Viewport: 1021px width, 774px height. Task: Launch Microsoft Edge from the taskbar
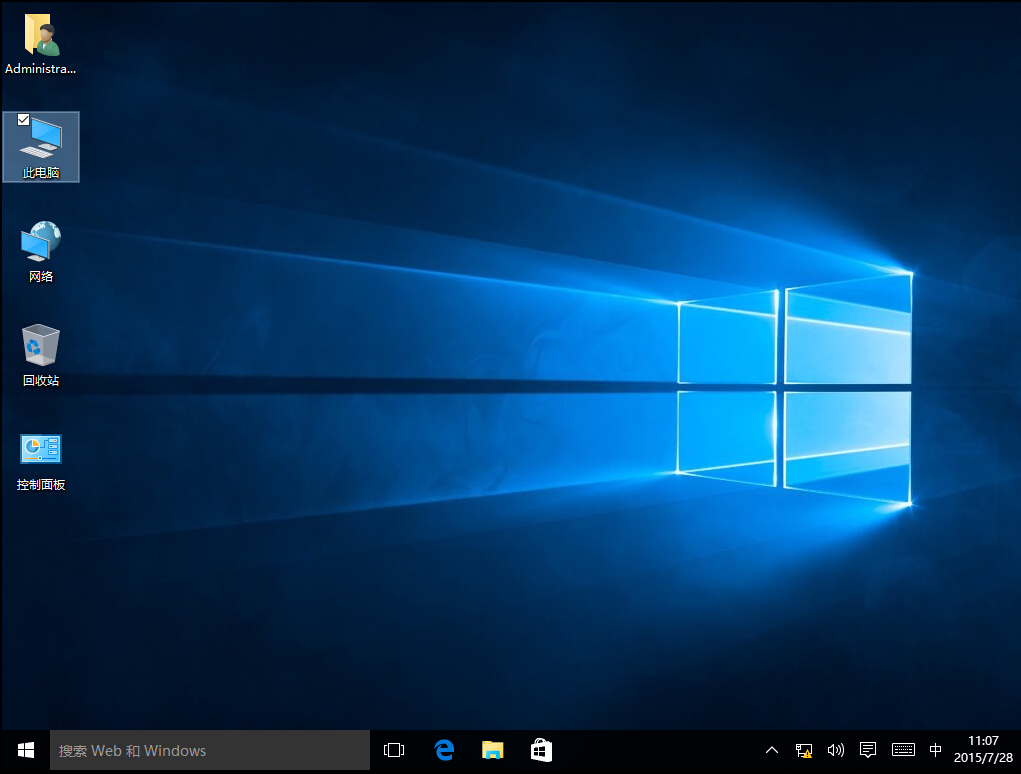point(444,751)
